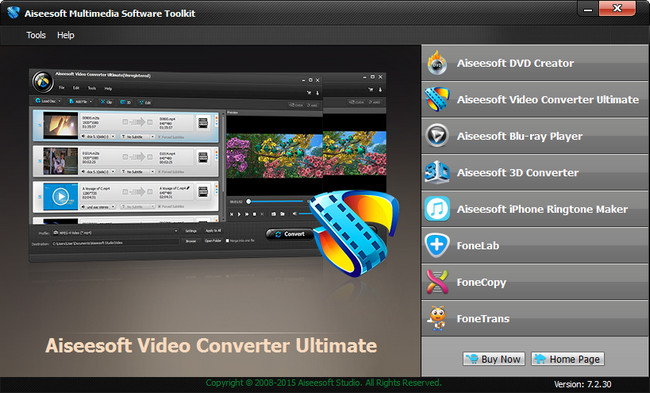This screenshot has width=650, height=393.
Task: Click the Buy Now button
Action: [494, 359]
